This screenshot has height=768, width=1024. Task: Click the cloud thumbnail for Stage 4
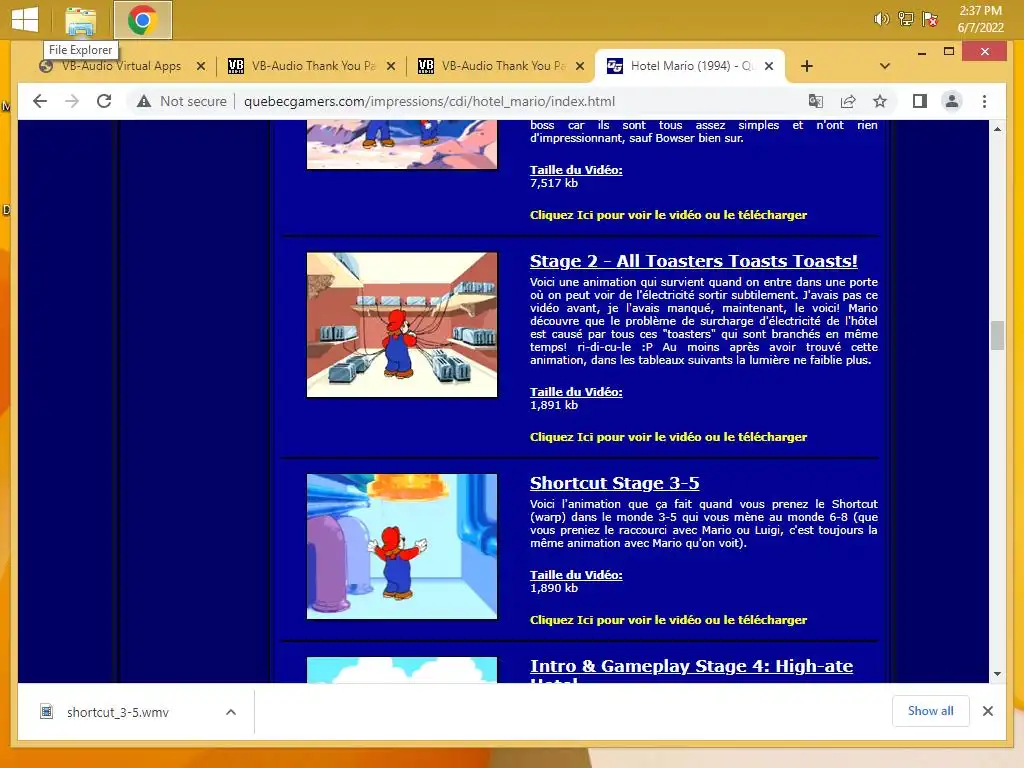coord(402,670)
